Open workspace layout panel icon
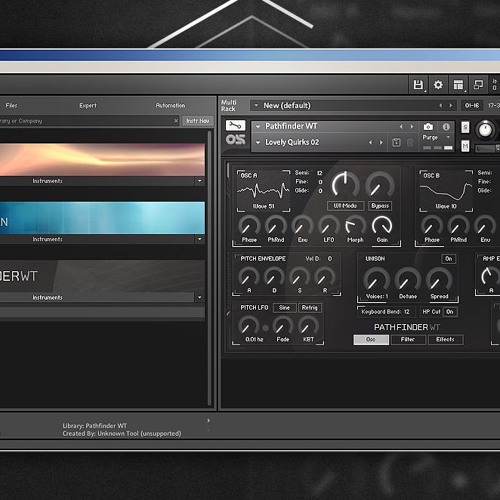This screenshot has height=500, width=500. tap(459, 85)
